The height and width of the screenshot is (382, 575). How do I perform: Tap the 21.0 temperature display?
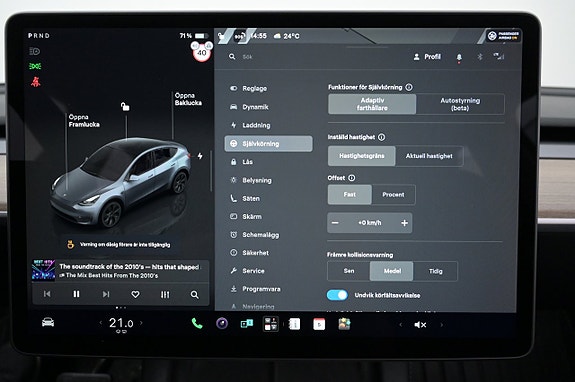(x=121, y=323)
